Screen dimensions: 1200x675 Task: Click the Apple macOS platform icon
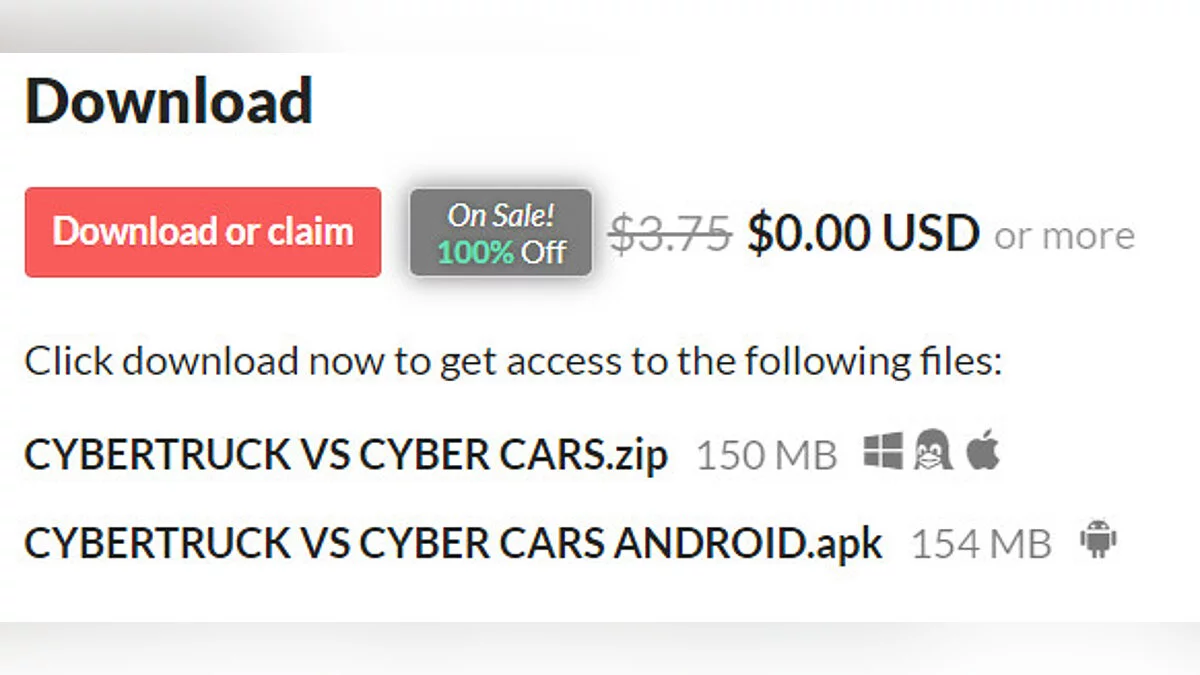pyautogui.click(x=982, y=452)
